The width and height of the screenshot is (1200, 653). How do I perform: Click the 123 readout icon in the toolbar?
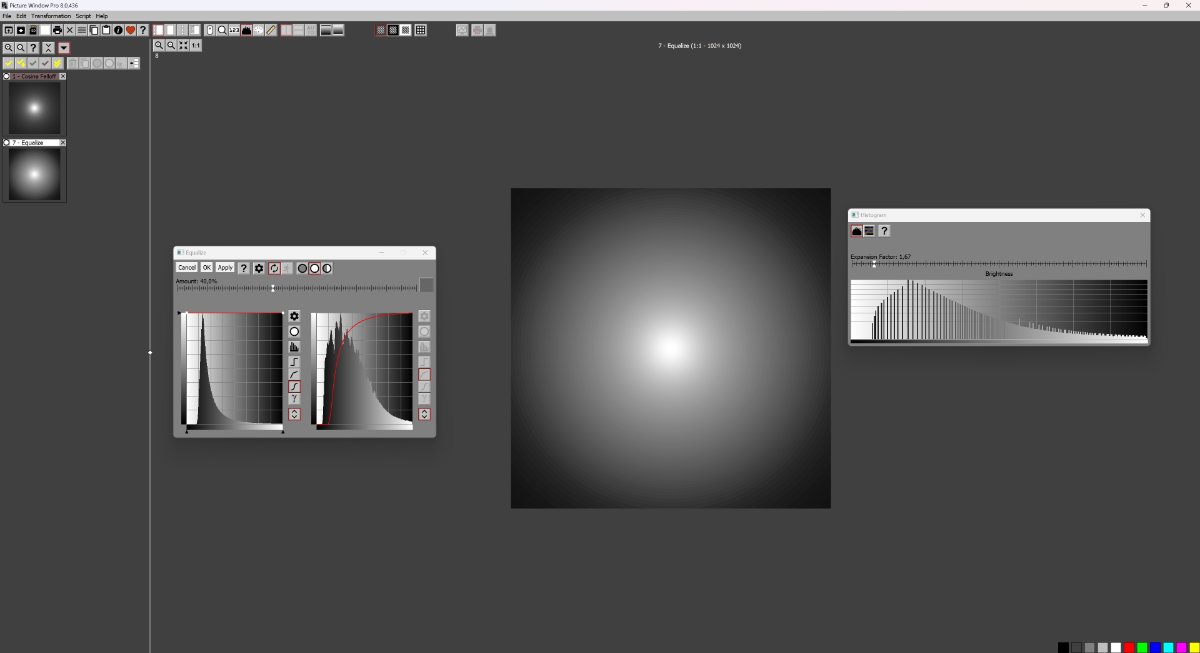[233, 30]
